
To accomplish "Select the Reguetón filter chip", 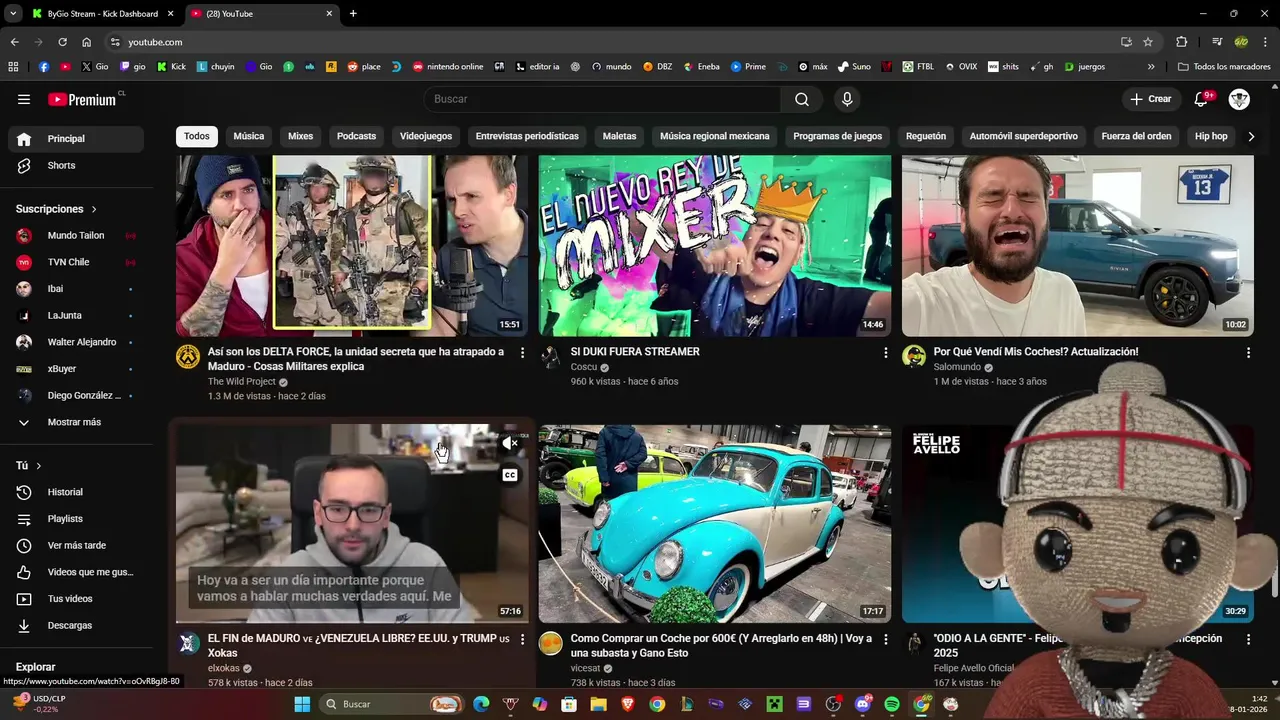I will click(x=926, y=136).
